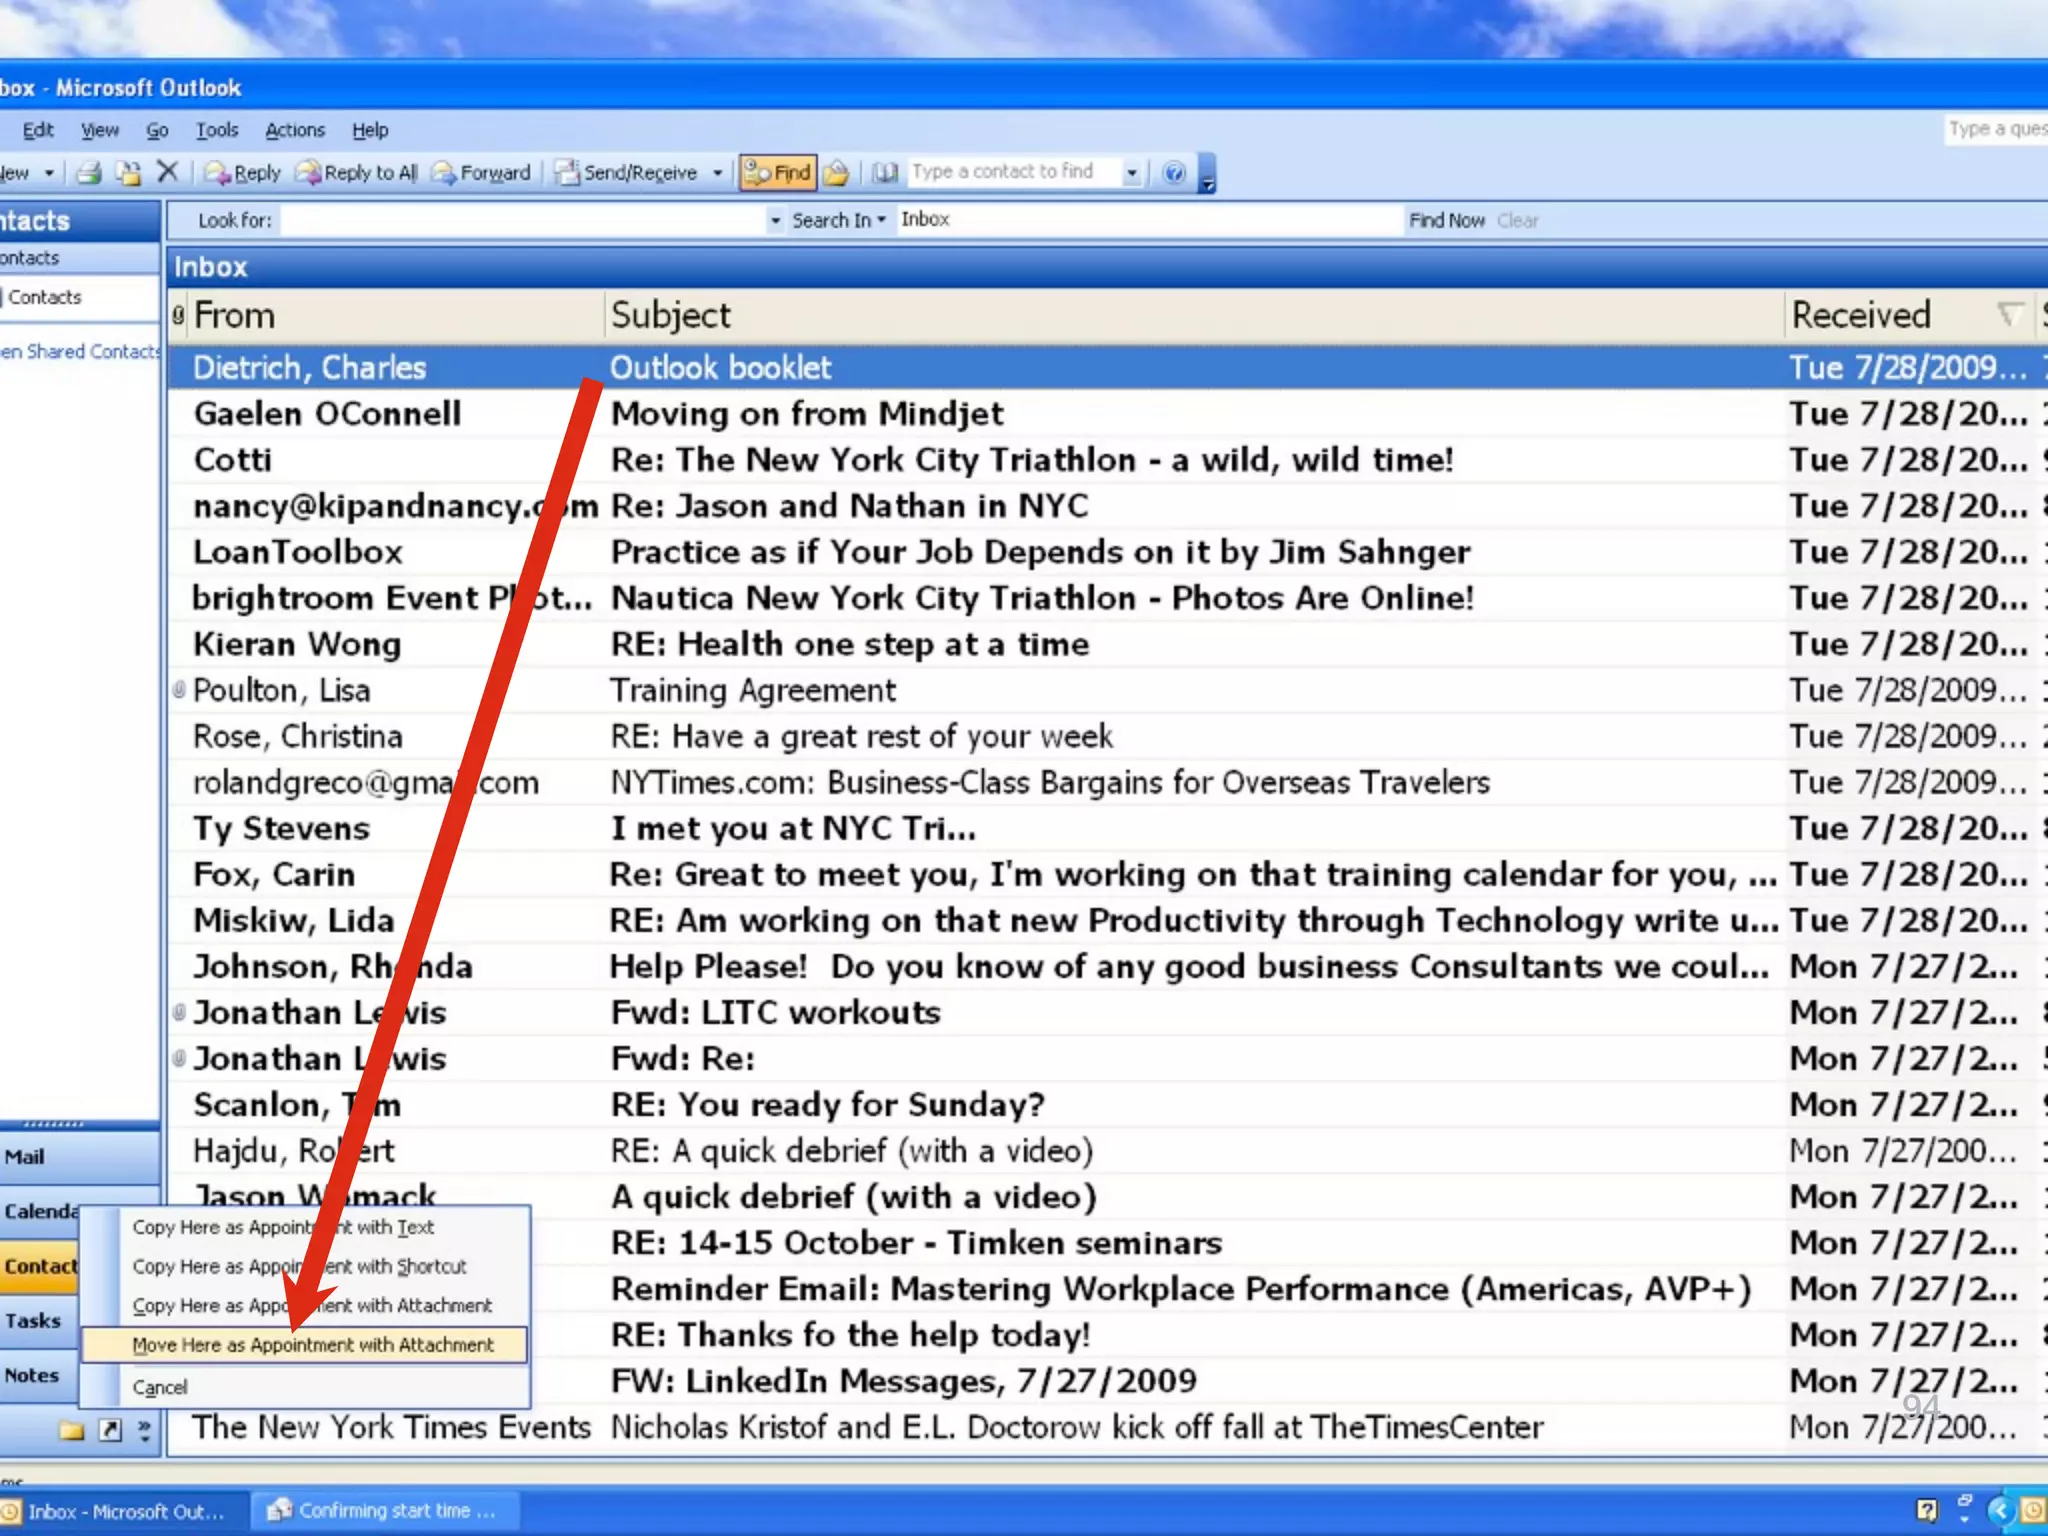Open the Shortcuts icon in navigation pane

[110, 1430]
